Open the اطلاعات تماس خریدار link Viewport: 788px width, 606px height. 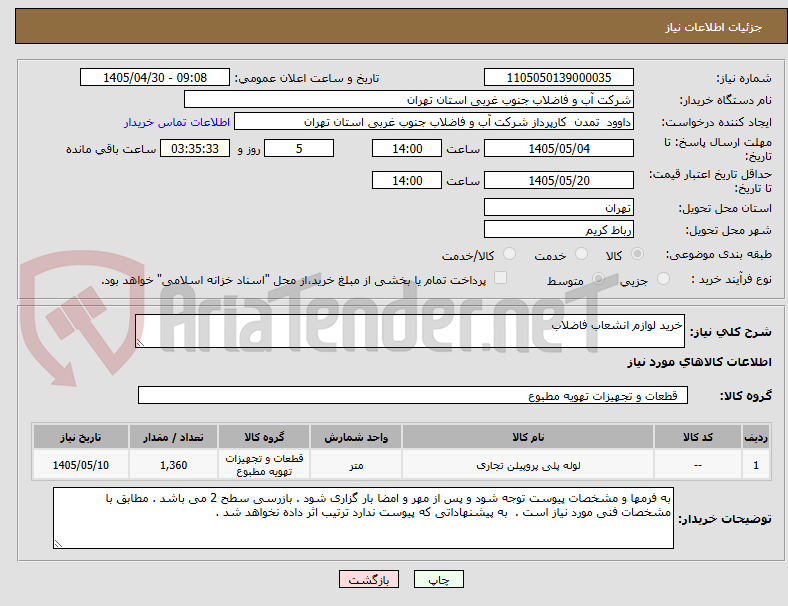[177, 122]
